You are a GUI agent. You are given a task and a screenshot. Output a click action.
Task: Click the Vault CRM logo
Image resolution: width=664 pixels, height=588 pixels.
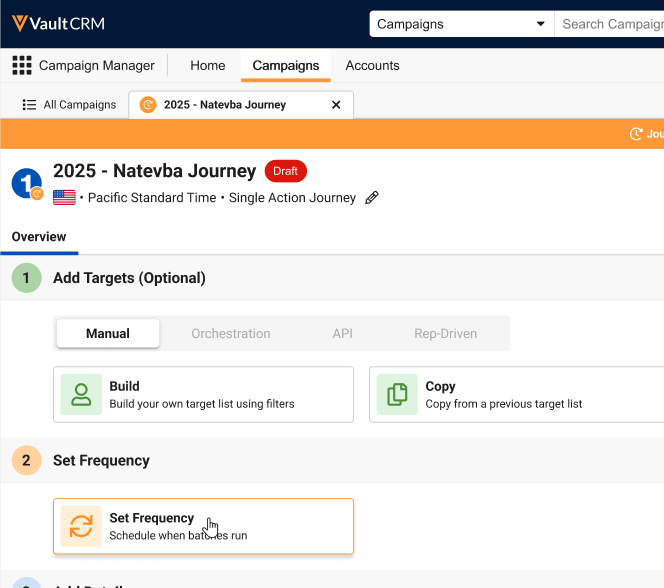[x=58, y=23]
